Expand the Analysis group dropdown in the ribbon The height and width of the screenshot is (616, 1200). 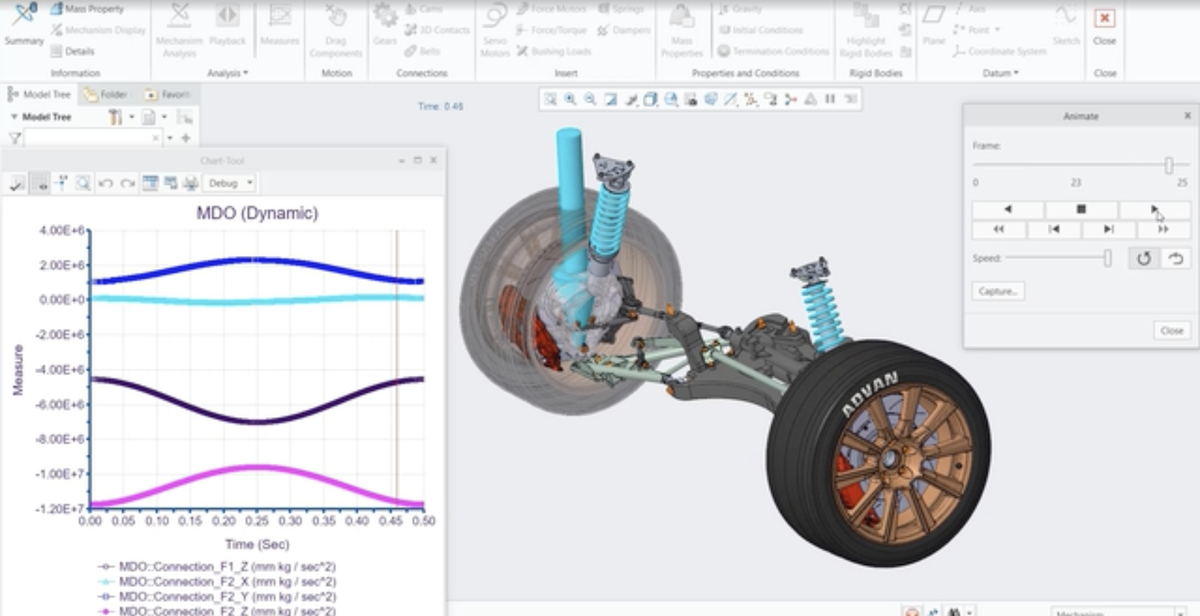228,73
